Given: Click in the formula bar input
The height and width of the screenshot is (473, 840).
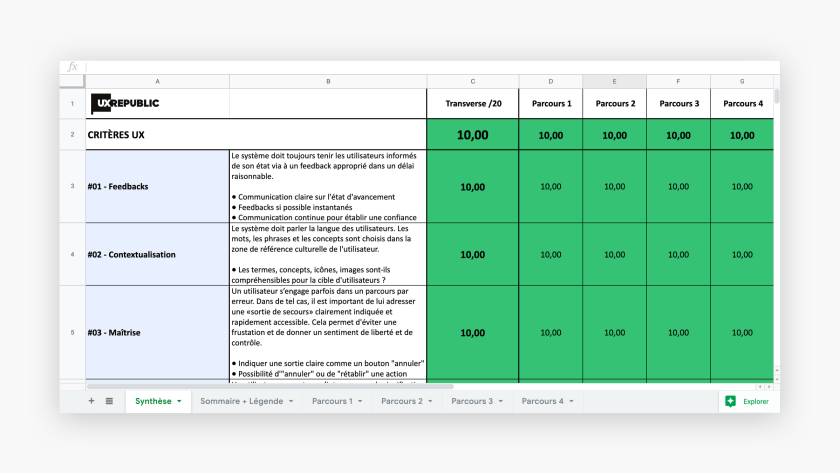Looking at the screenshot, I should point(432,67).
